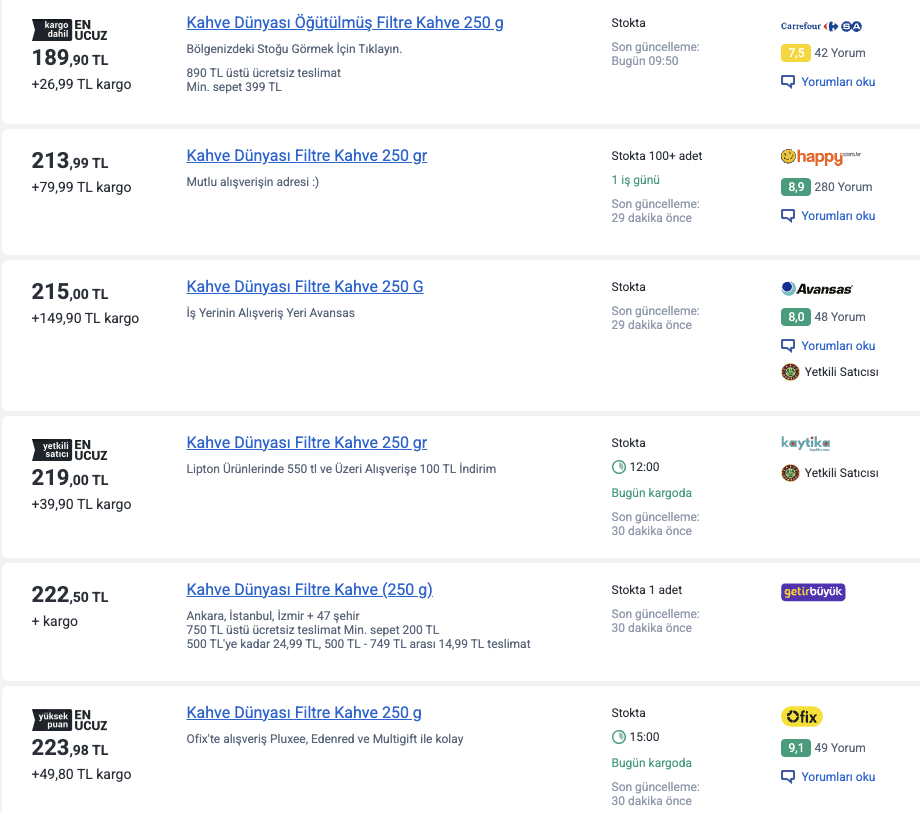Open Kahve Dünyası Filtre Kahve (250 g) link
The width and height of the screenshot is (920, 813).
tap(310, 590)
